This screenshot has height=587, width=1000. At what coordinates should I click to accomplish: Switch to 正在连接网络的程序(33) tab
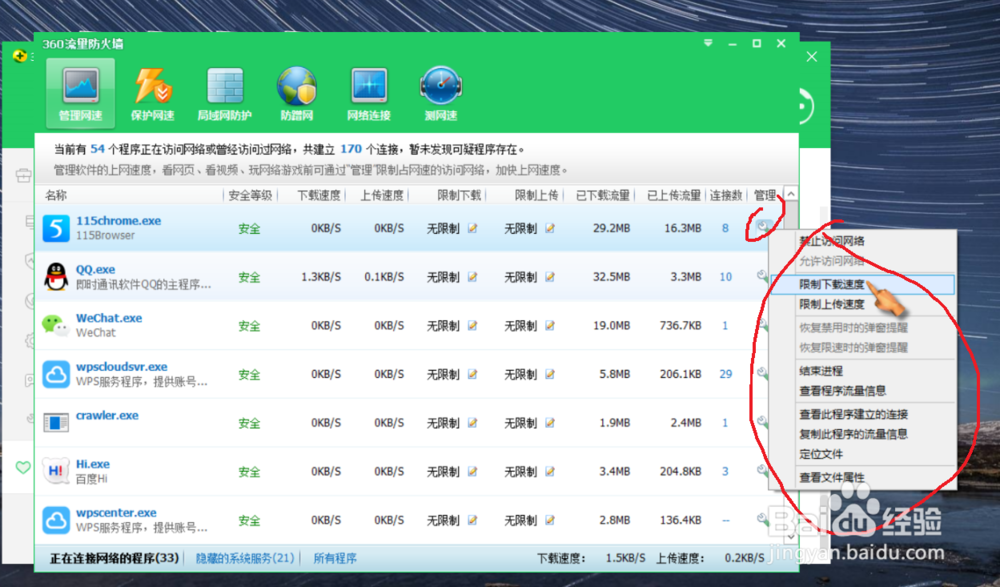point(114,558)
